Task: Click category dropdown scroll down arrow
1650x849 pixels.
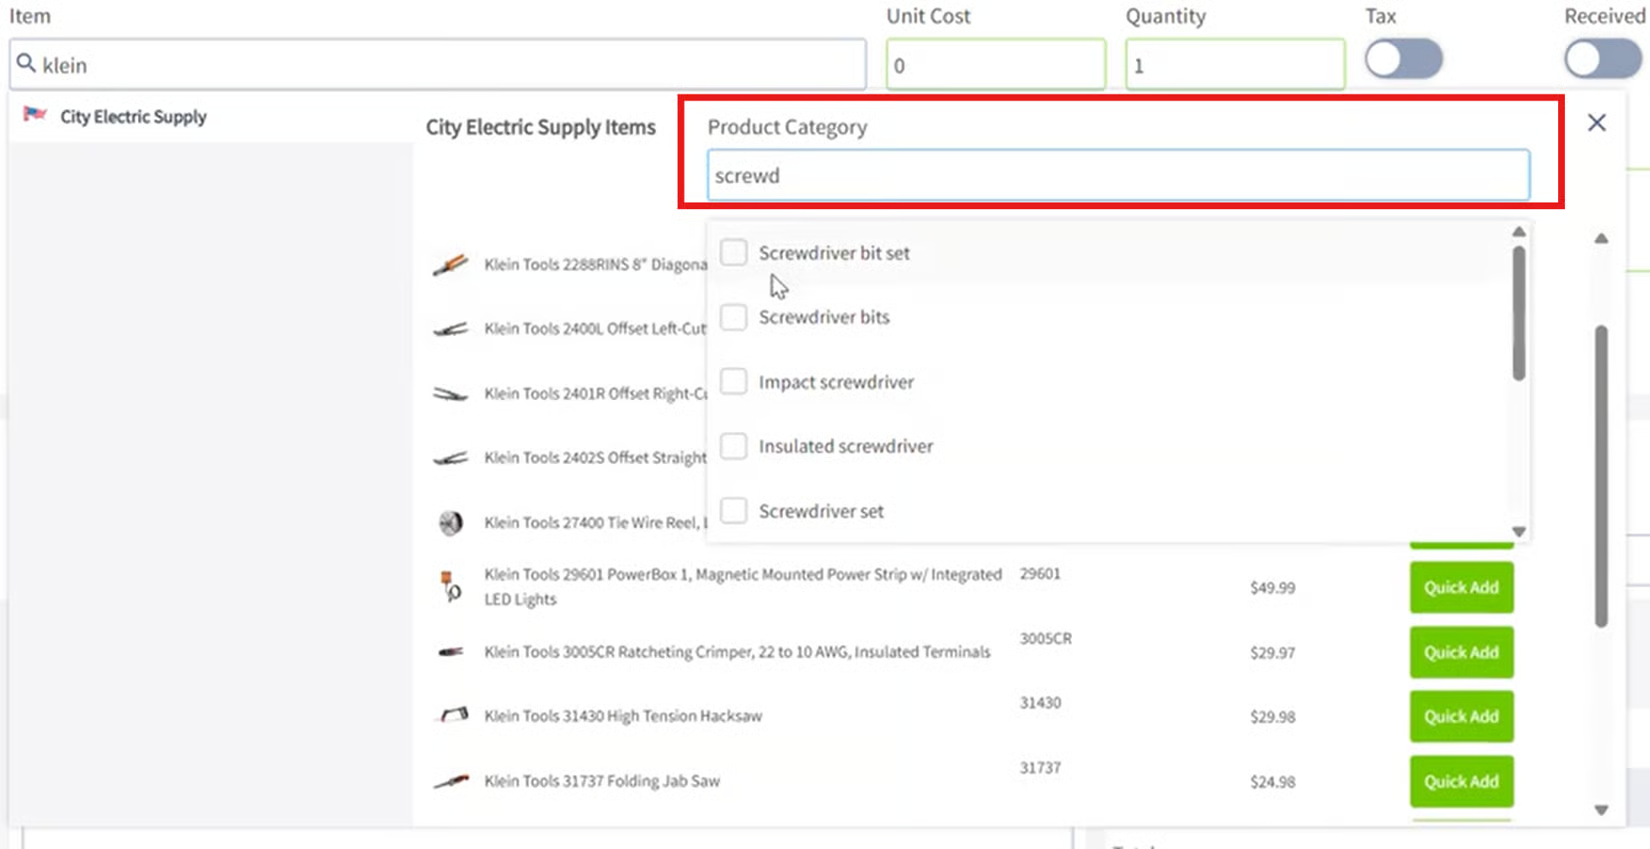Action: [1519, 532]
